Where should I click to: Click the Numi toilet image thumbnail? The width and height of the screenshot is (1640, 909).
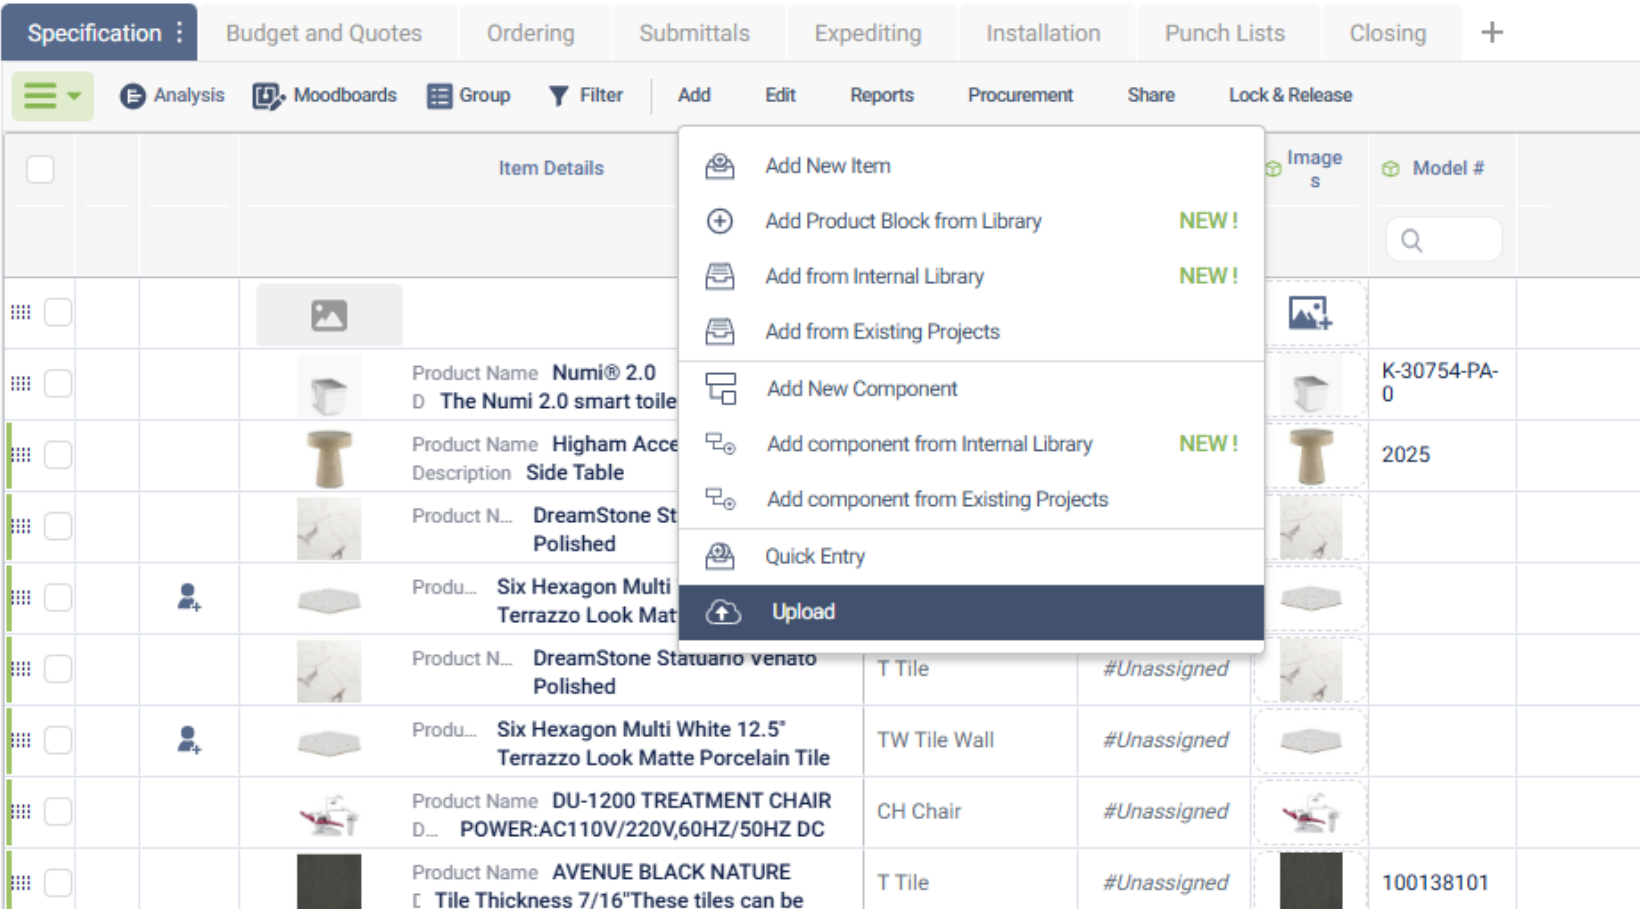click(x=328, y=386)
